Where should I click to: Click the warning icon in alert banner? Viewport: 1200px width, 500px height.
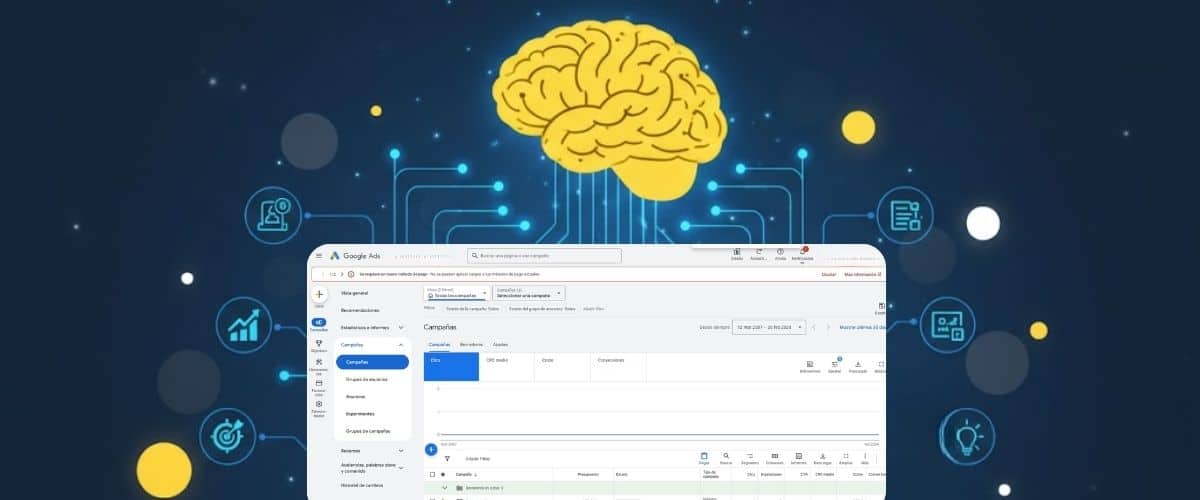[351, 274]
